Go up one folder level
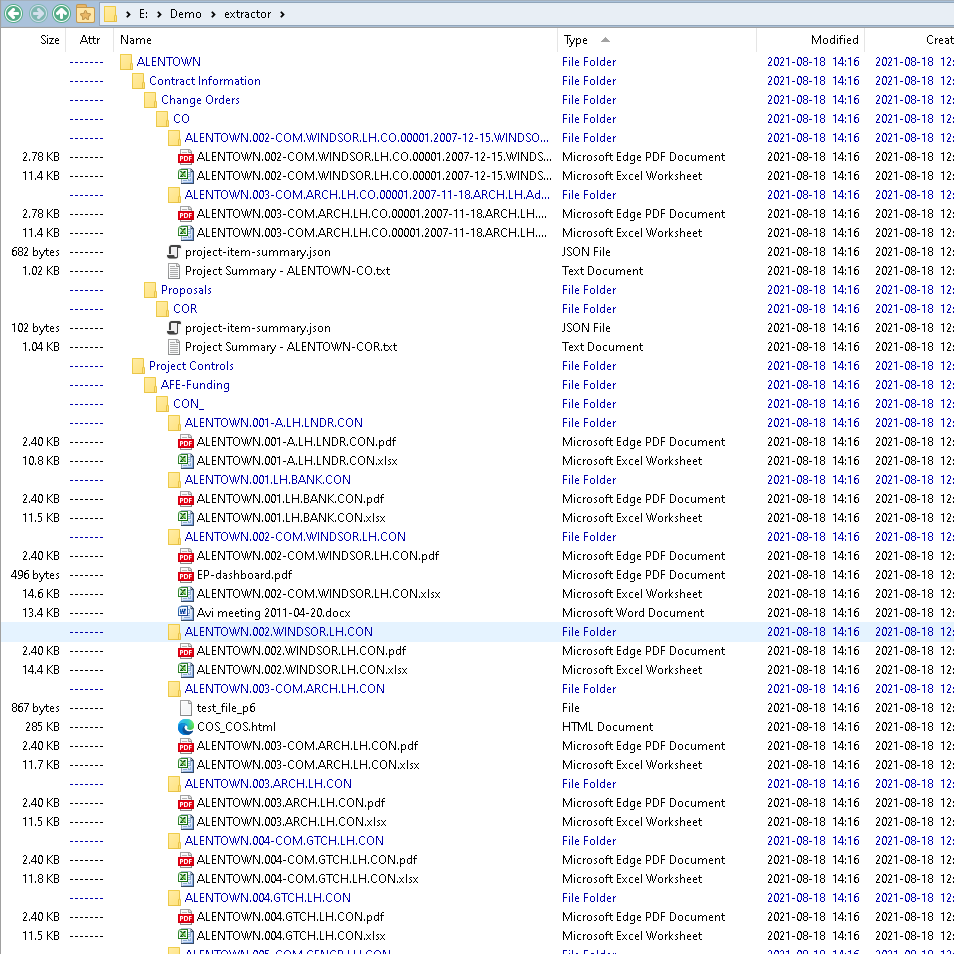 click(62, 14)
